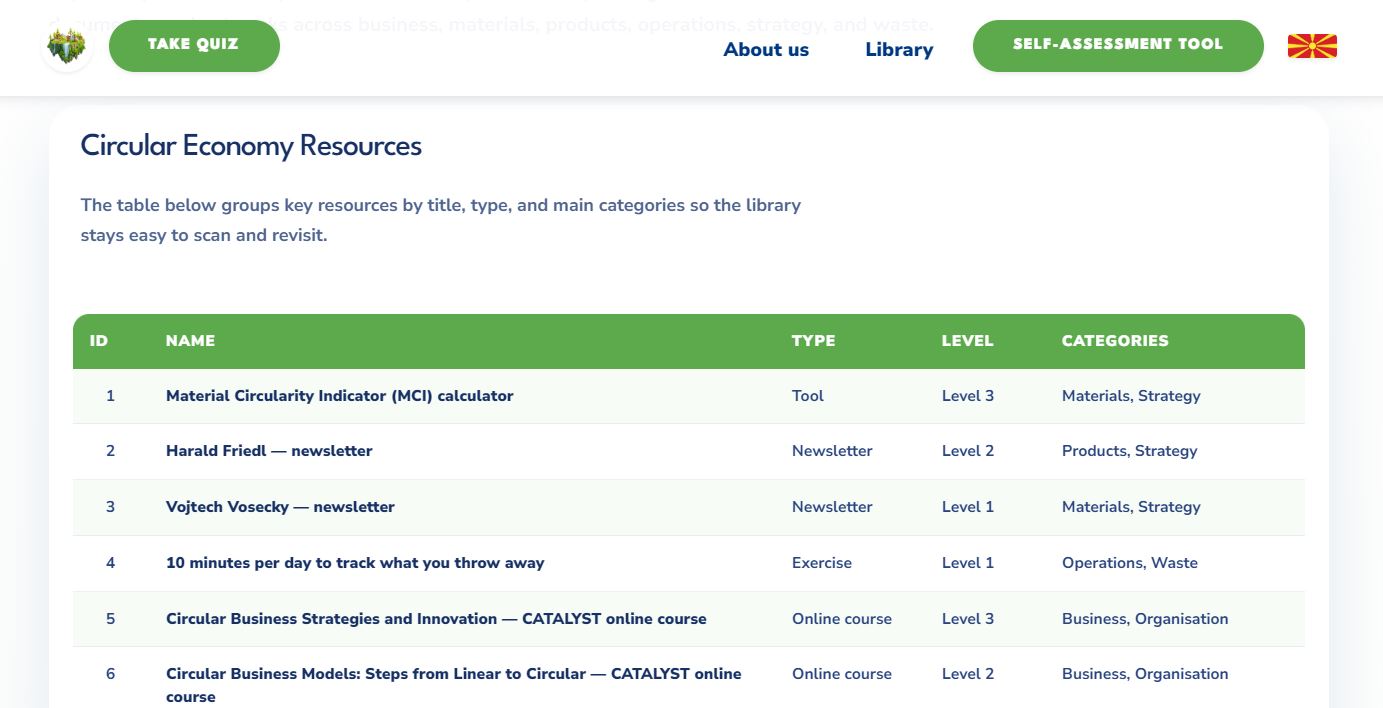Click 'Online course' in Circular Business Models row
The width and height of the screenshot is (1383, 708).
[842, 674]
